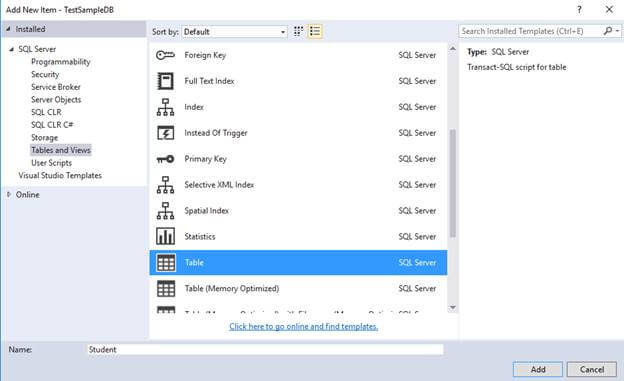Click the Instead Of Trigger lightning icon

click(x=165, y=133)
